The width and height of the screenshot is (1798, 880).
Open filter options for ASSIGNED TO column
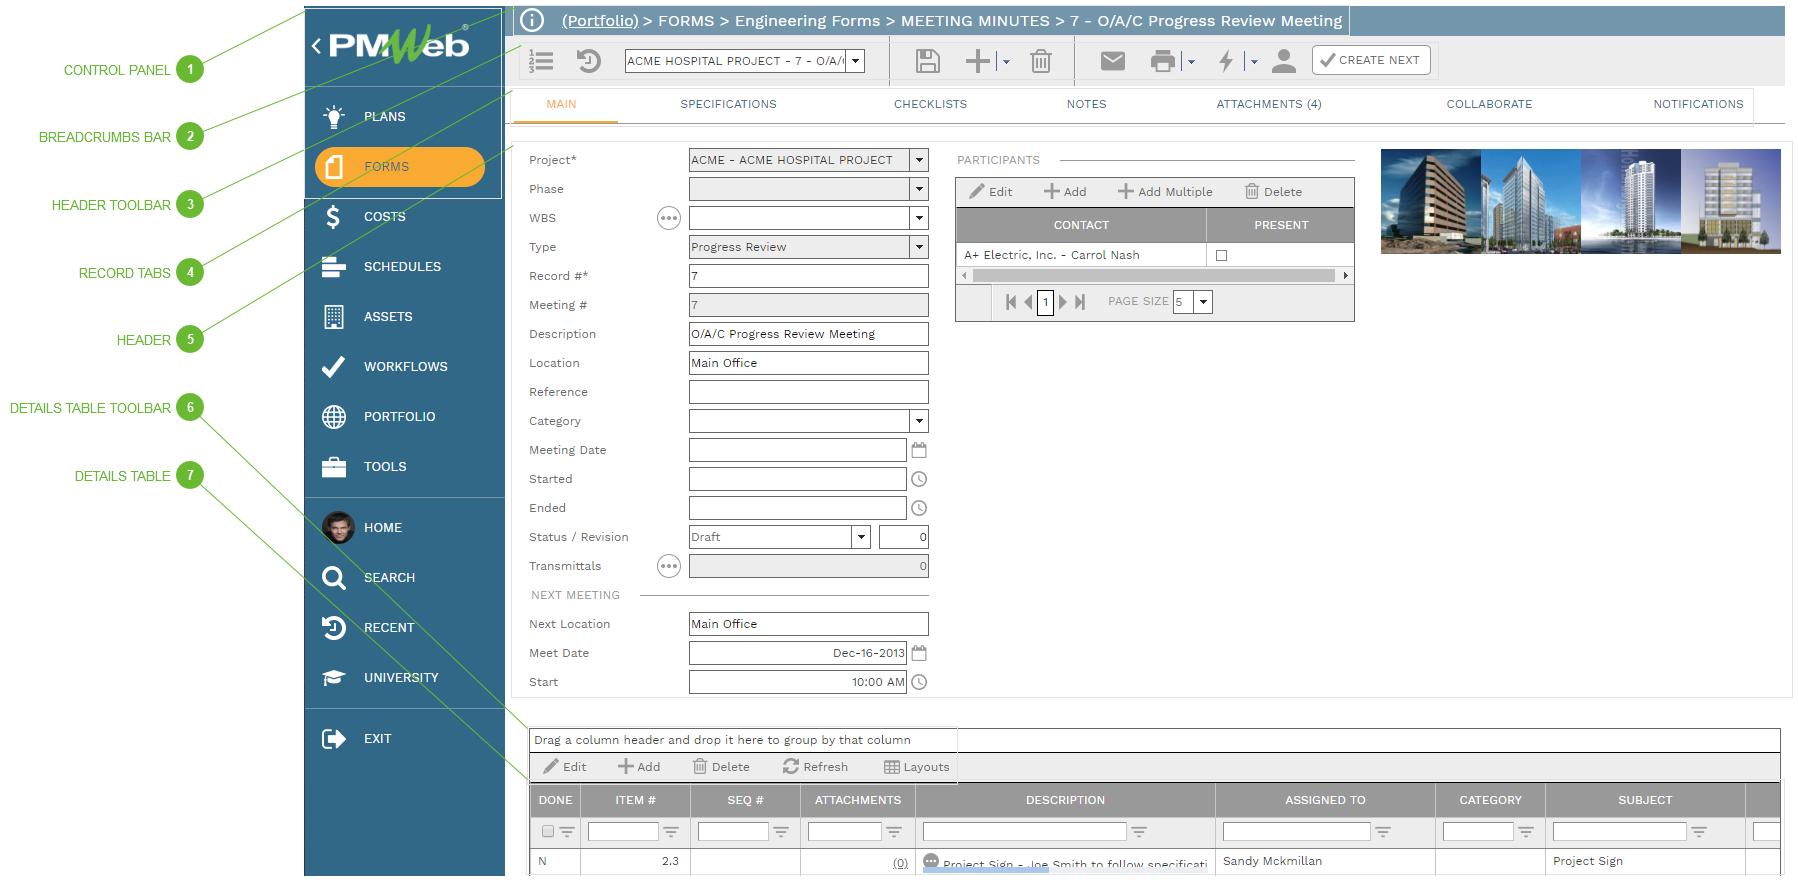pyautogui.click(x=1383, y=832)
